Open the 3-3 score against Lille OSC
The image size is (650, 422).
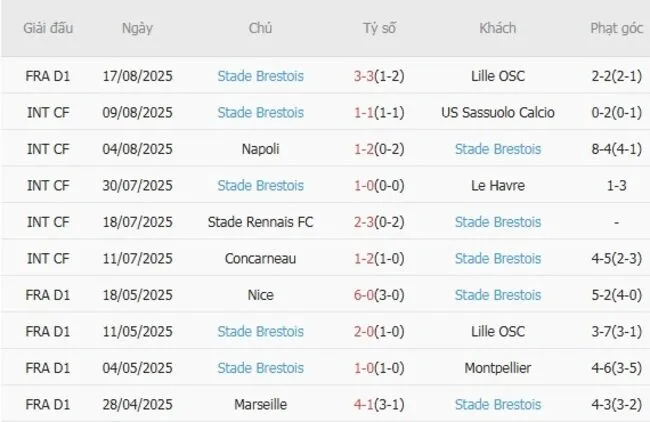pos(367,76)
